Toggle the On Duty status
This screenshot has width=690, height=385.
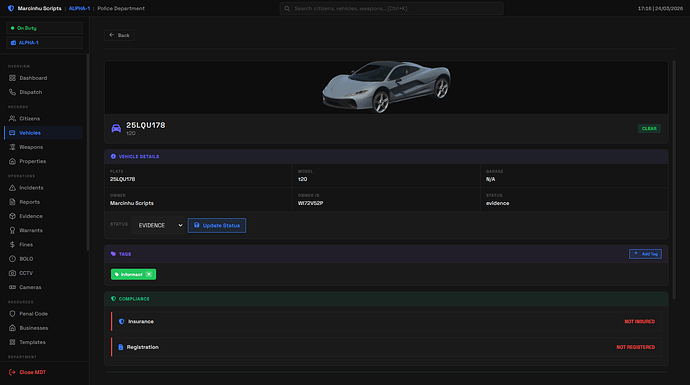[44, 28]
